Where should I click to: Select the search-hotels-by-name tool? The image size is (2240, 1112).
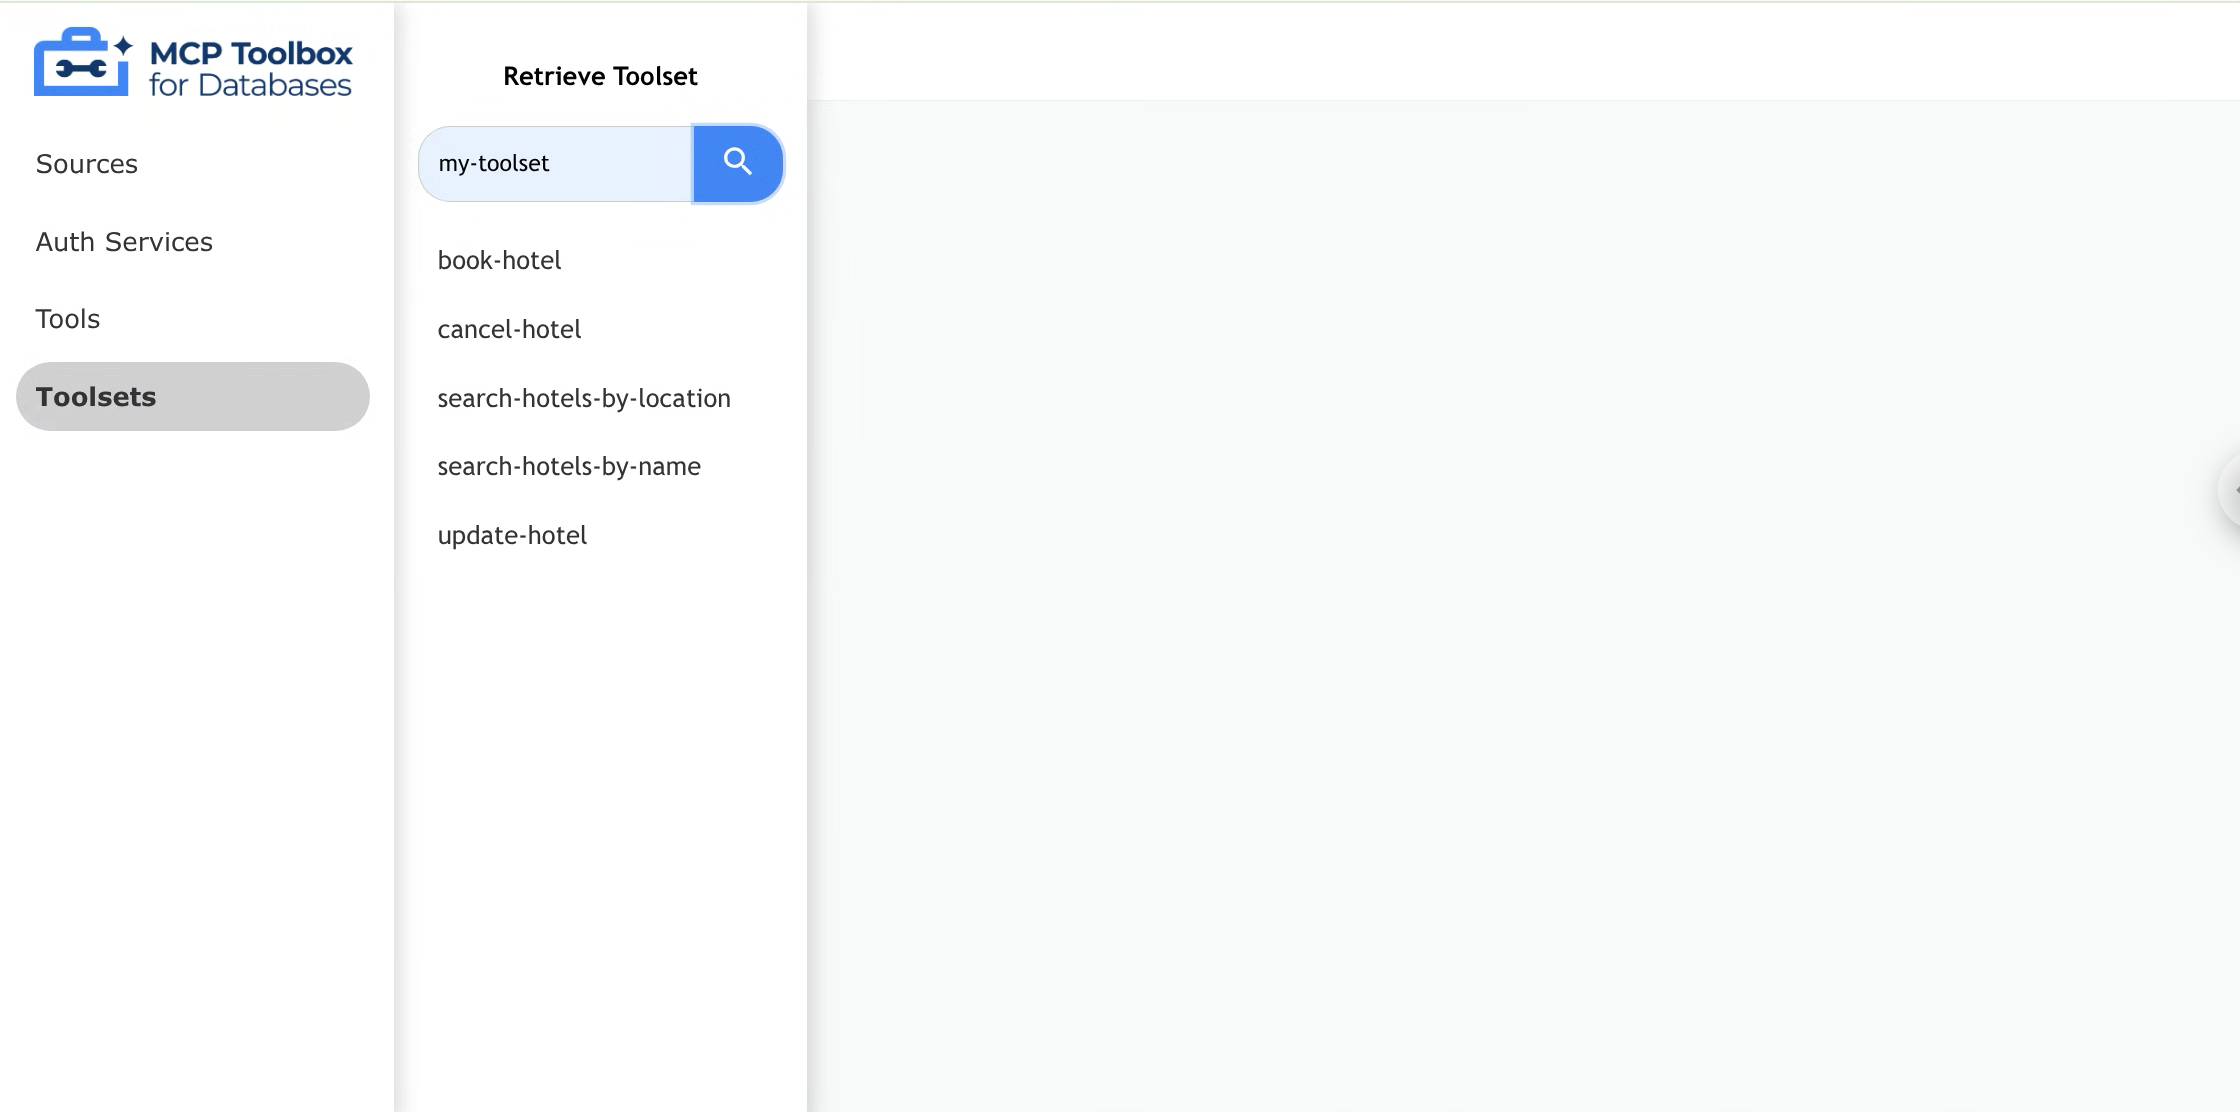(569, 466)
